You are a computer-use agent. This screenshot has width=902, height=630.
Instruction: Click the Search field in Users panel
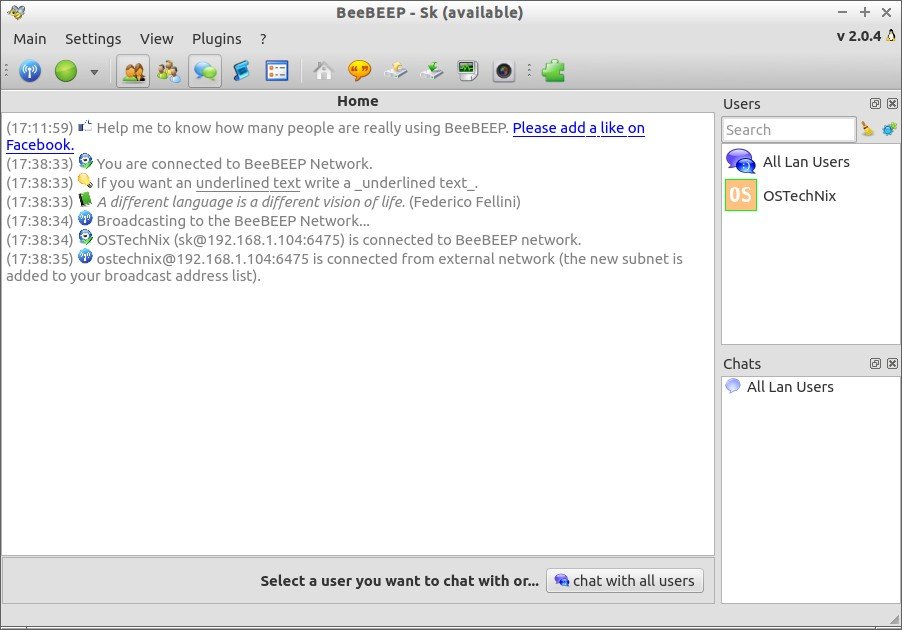pos(788,130)
